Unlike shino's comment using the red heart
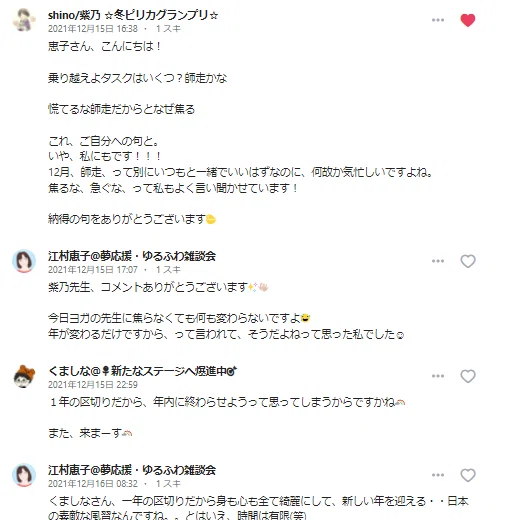Image resolution: width=527 pixels, height=520 pixels. point(468,20)
